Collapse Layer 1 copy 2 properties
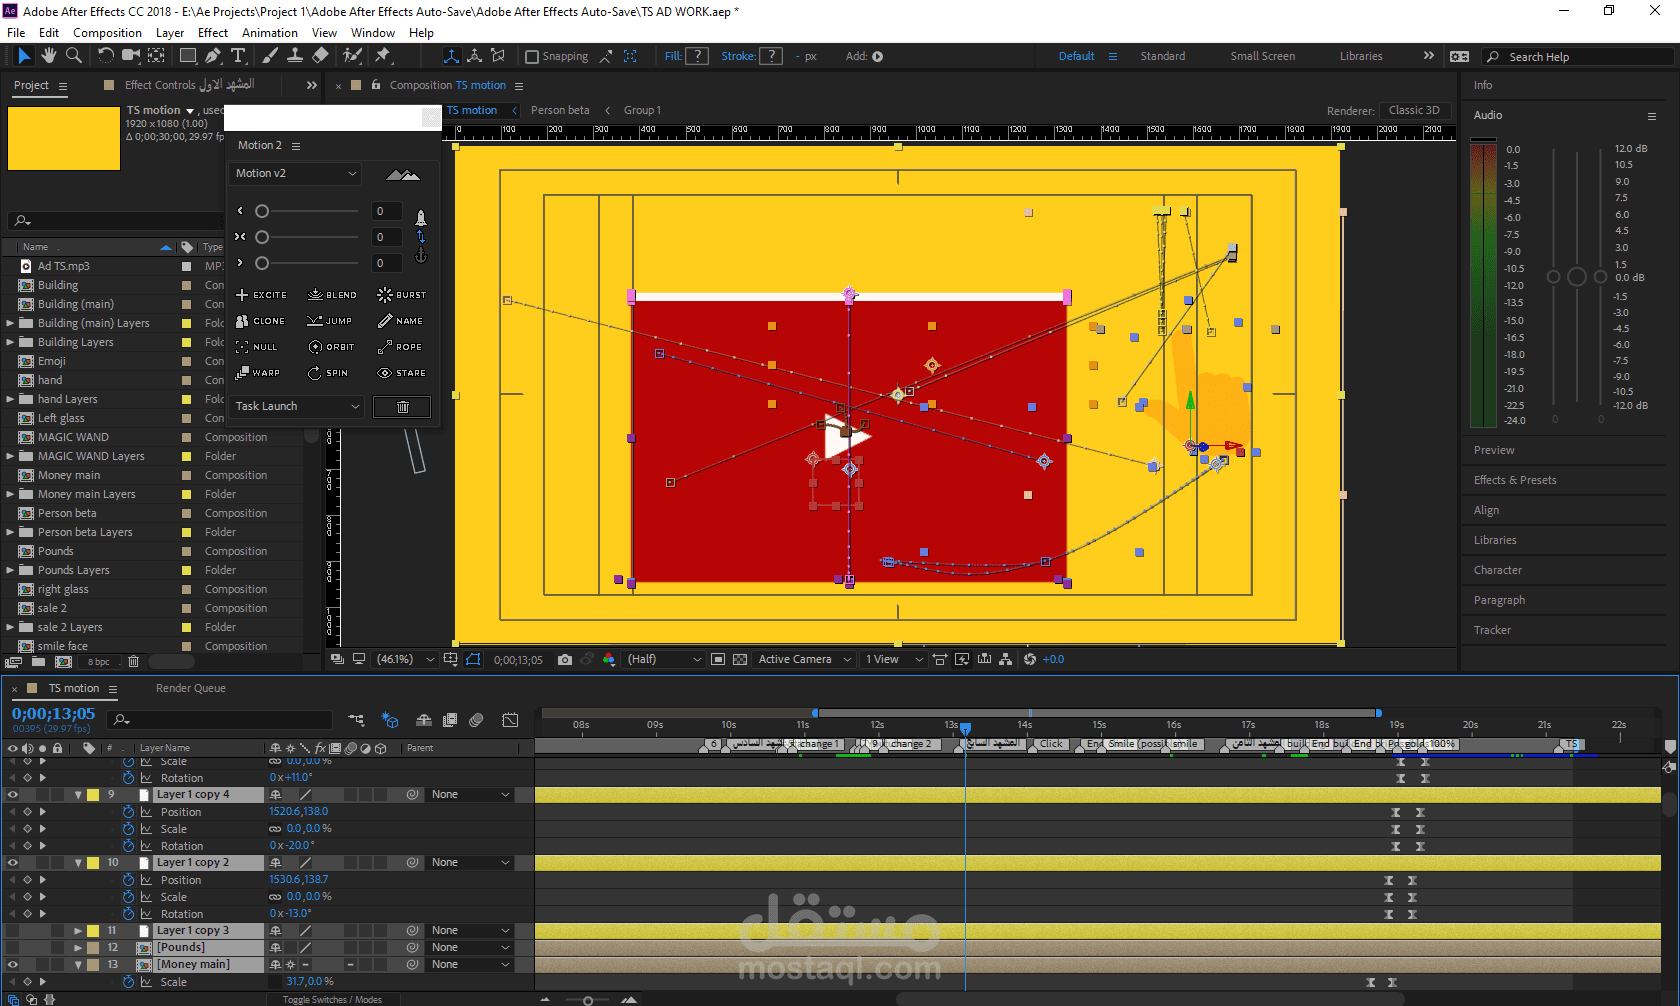1680x1006 pixels. coord(78,863)
